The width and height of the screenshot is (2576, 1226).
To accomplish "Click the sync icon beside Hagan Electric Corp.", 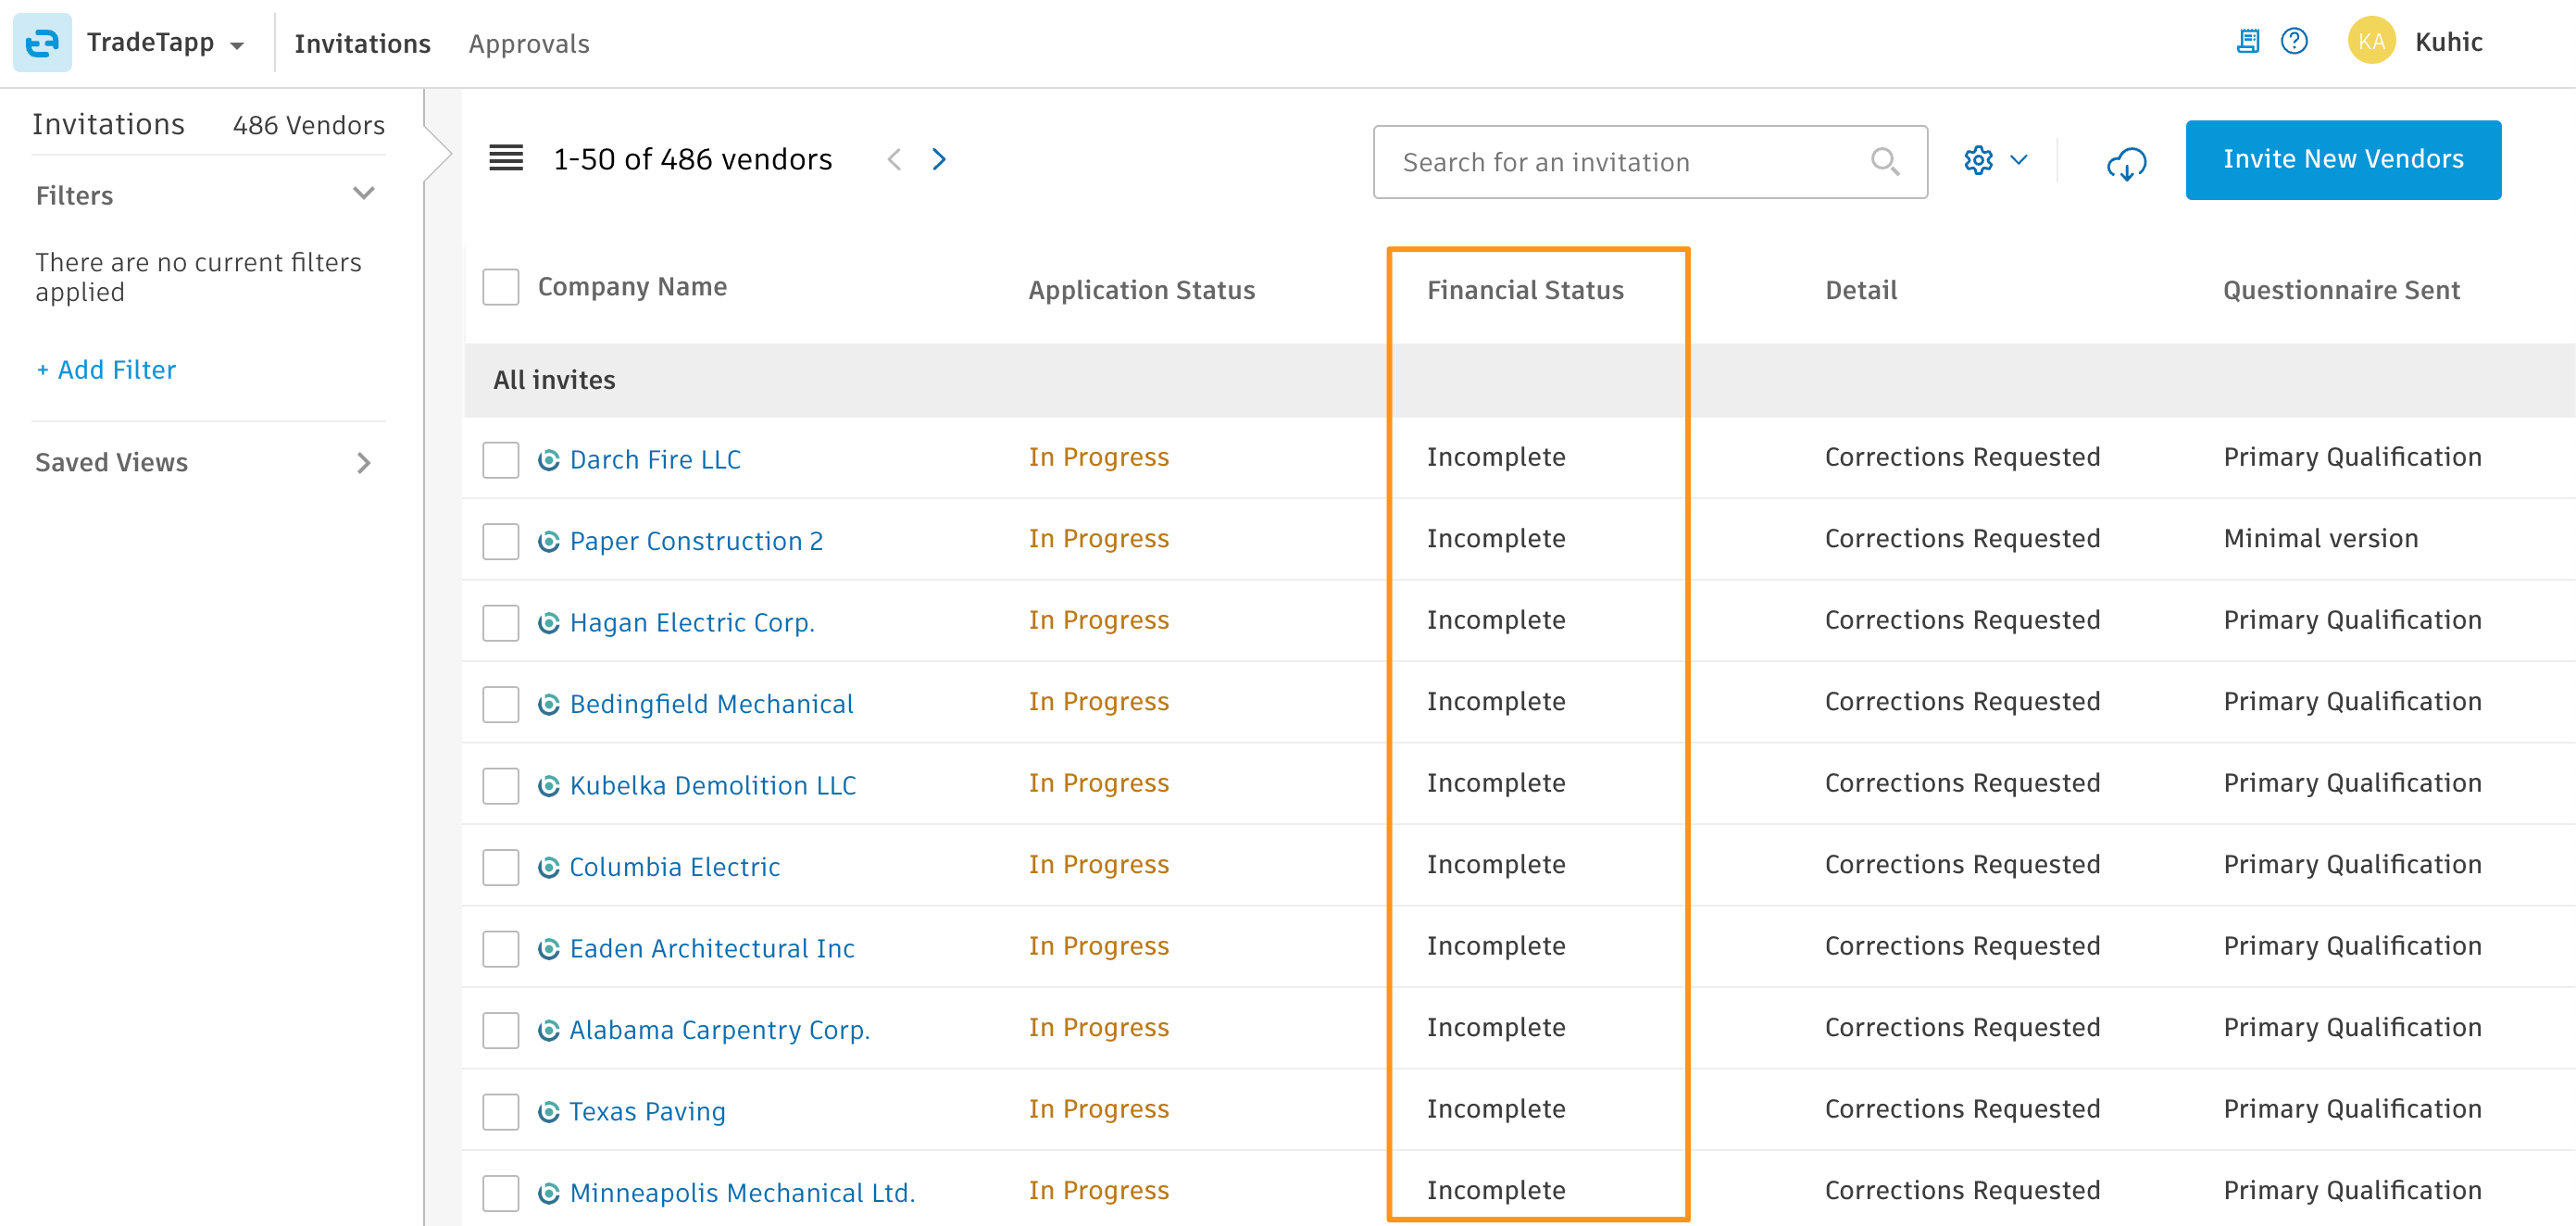I will (548, 623).
